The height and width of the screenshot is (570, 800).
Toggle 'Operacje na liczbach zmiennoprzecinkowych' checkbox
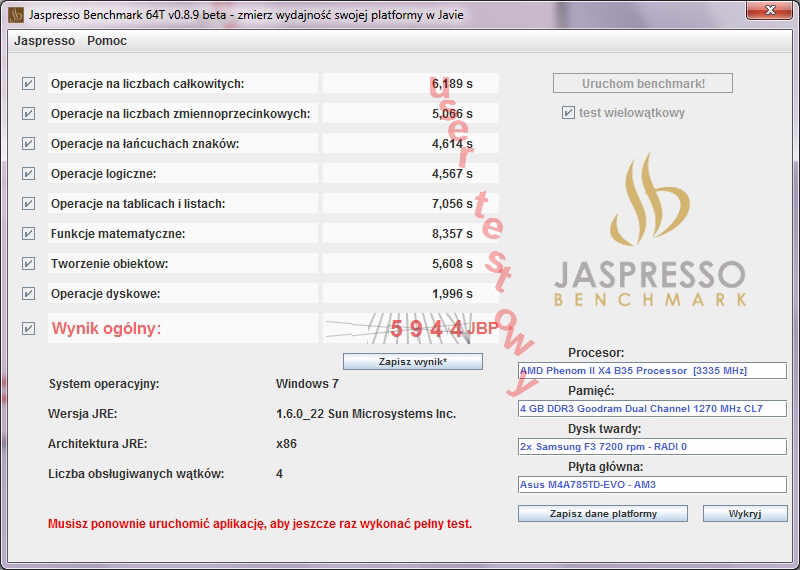tap(29, 113)
